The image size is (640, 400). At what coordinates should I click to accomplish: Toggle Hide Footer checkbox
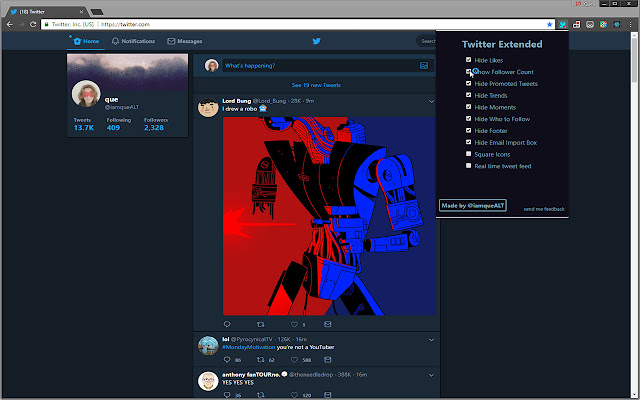pos(469,131)
